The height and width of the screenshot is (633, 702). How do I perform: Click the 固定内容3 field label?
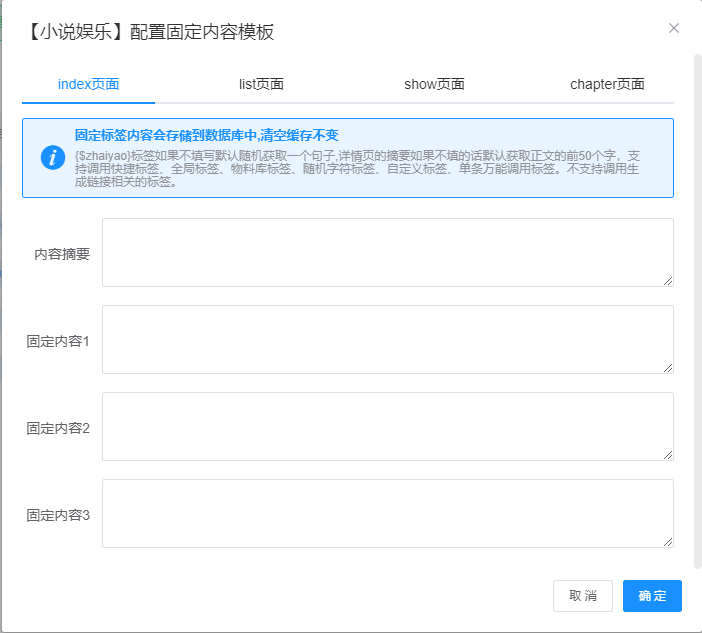click(58, 515)
